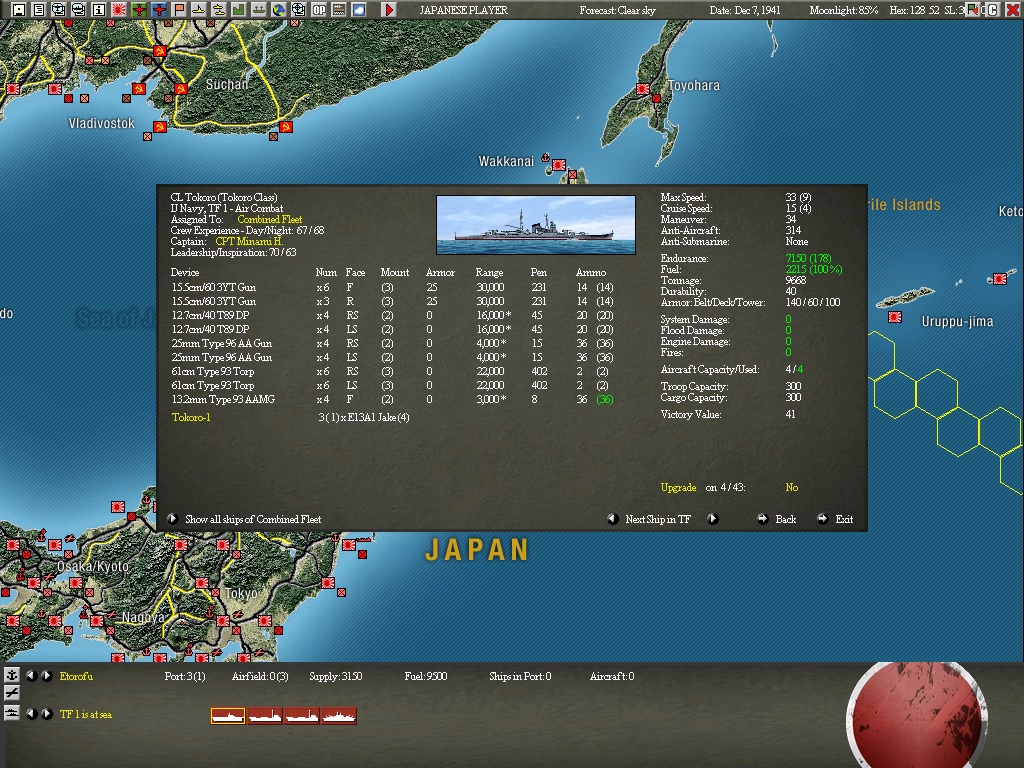
Task: Click the red plane on blue background icon
Action: (x=159, y=9)
